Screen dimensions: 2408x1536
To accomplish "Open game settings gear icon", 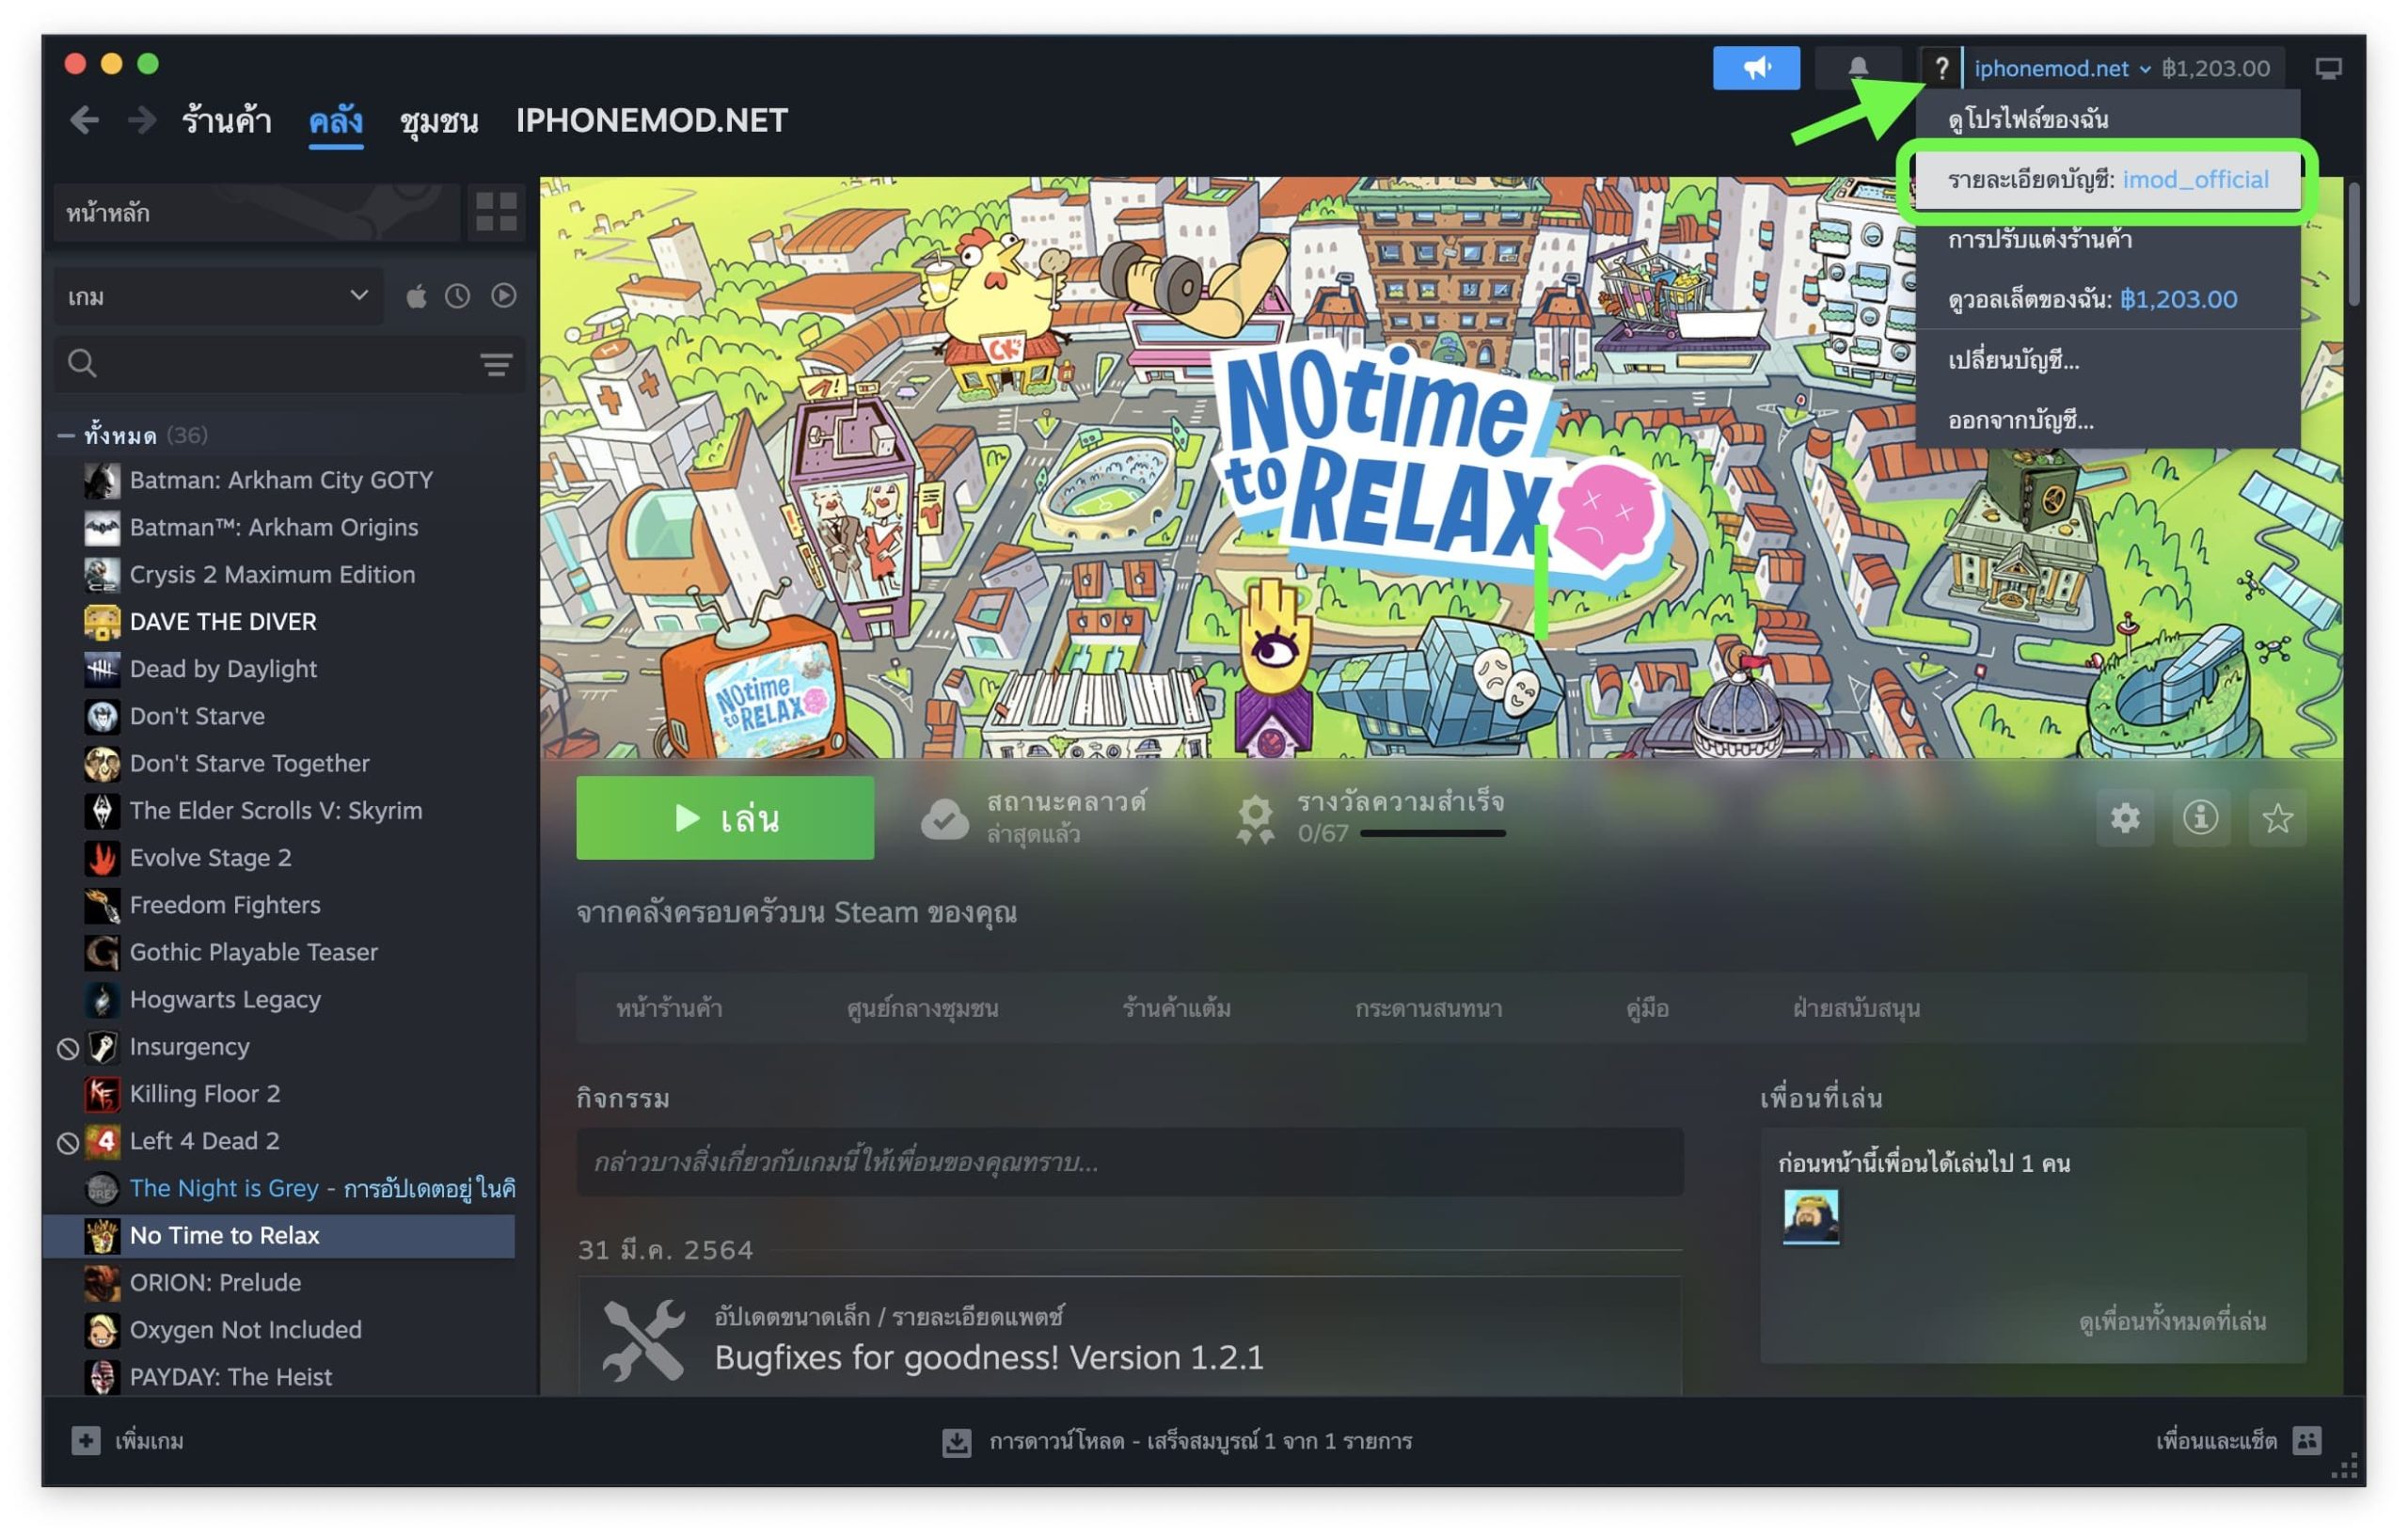I will tap(2124, 818).
